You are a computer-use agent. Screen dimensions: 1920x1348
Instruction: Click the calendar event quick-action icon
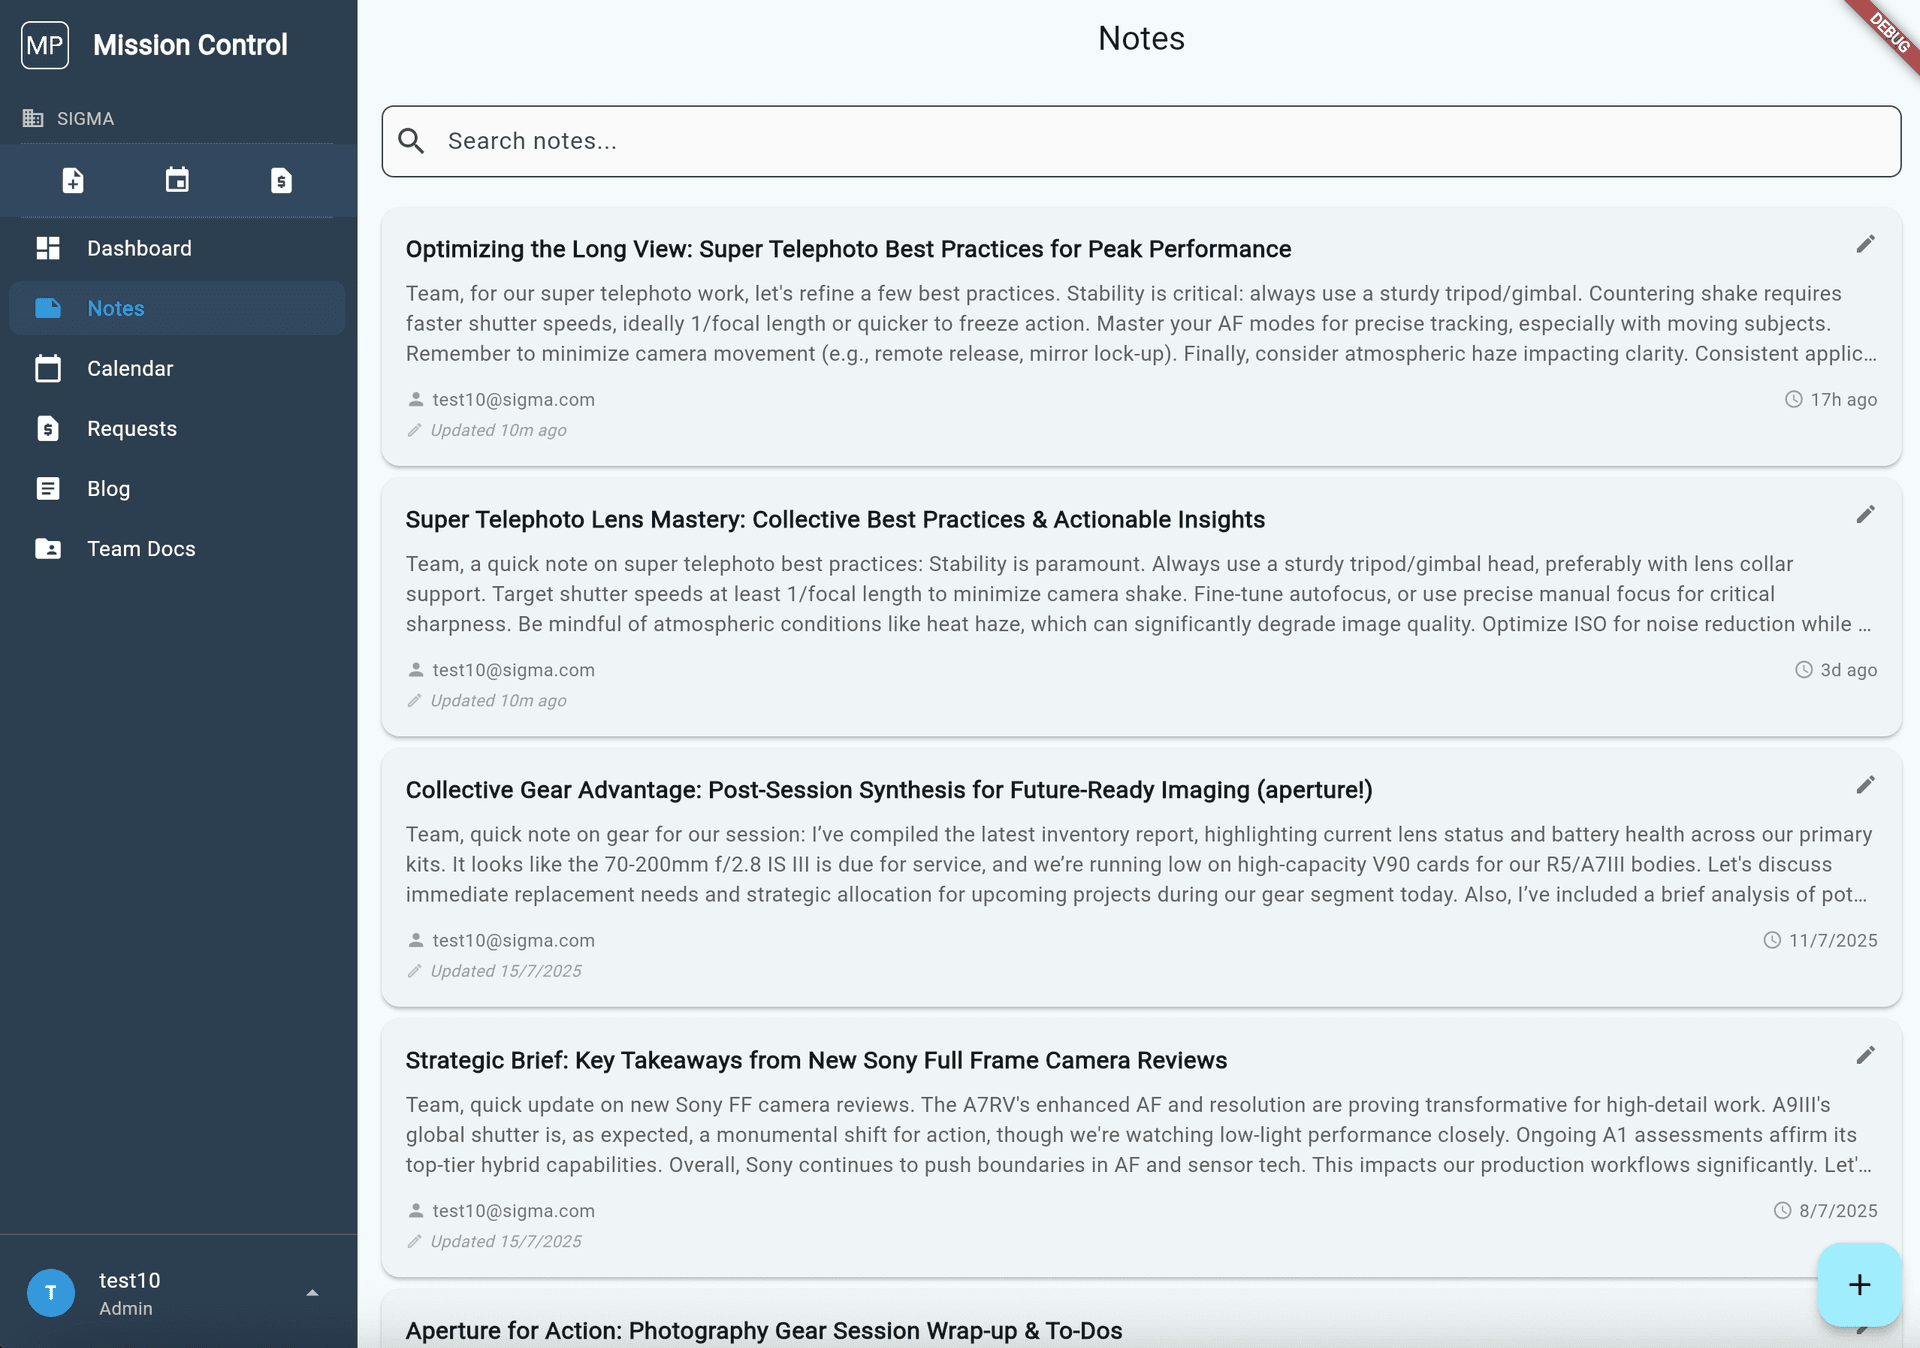click(177, 181)
